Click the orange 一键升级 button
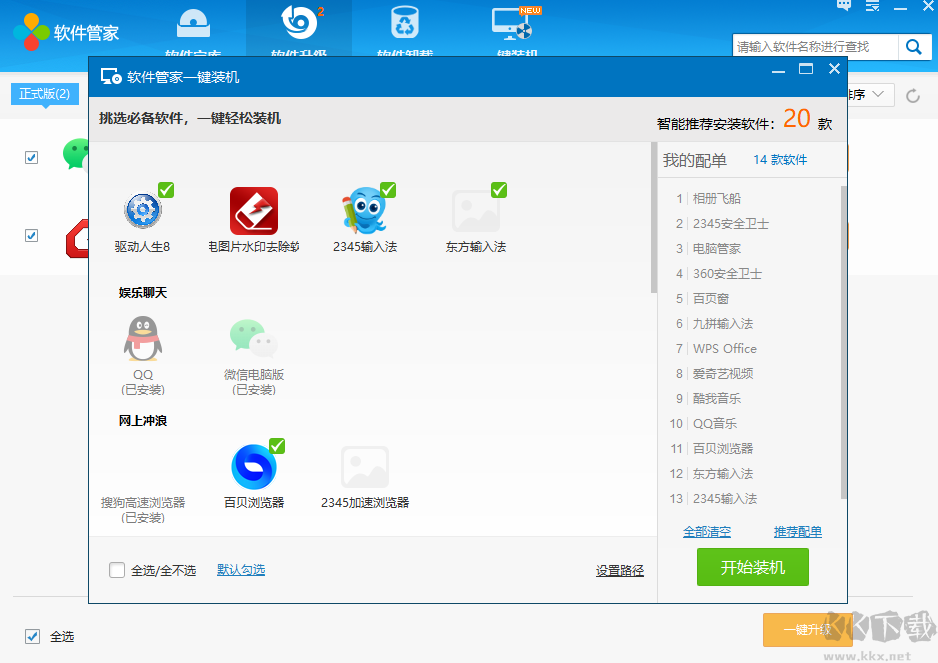This screenshot has height=663, width=938. [808, 629]
